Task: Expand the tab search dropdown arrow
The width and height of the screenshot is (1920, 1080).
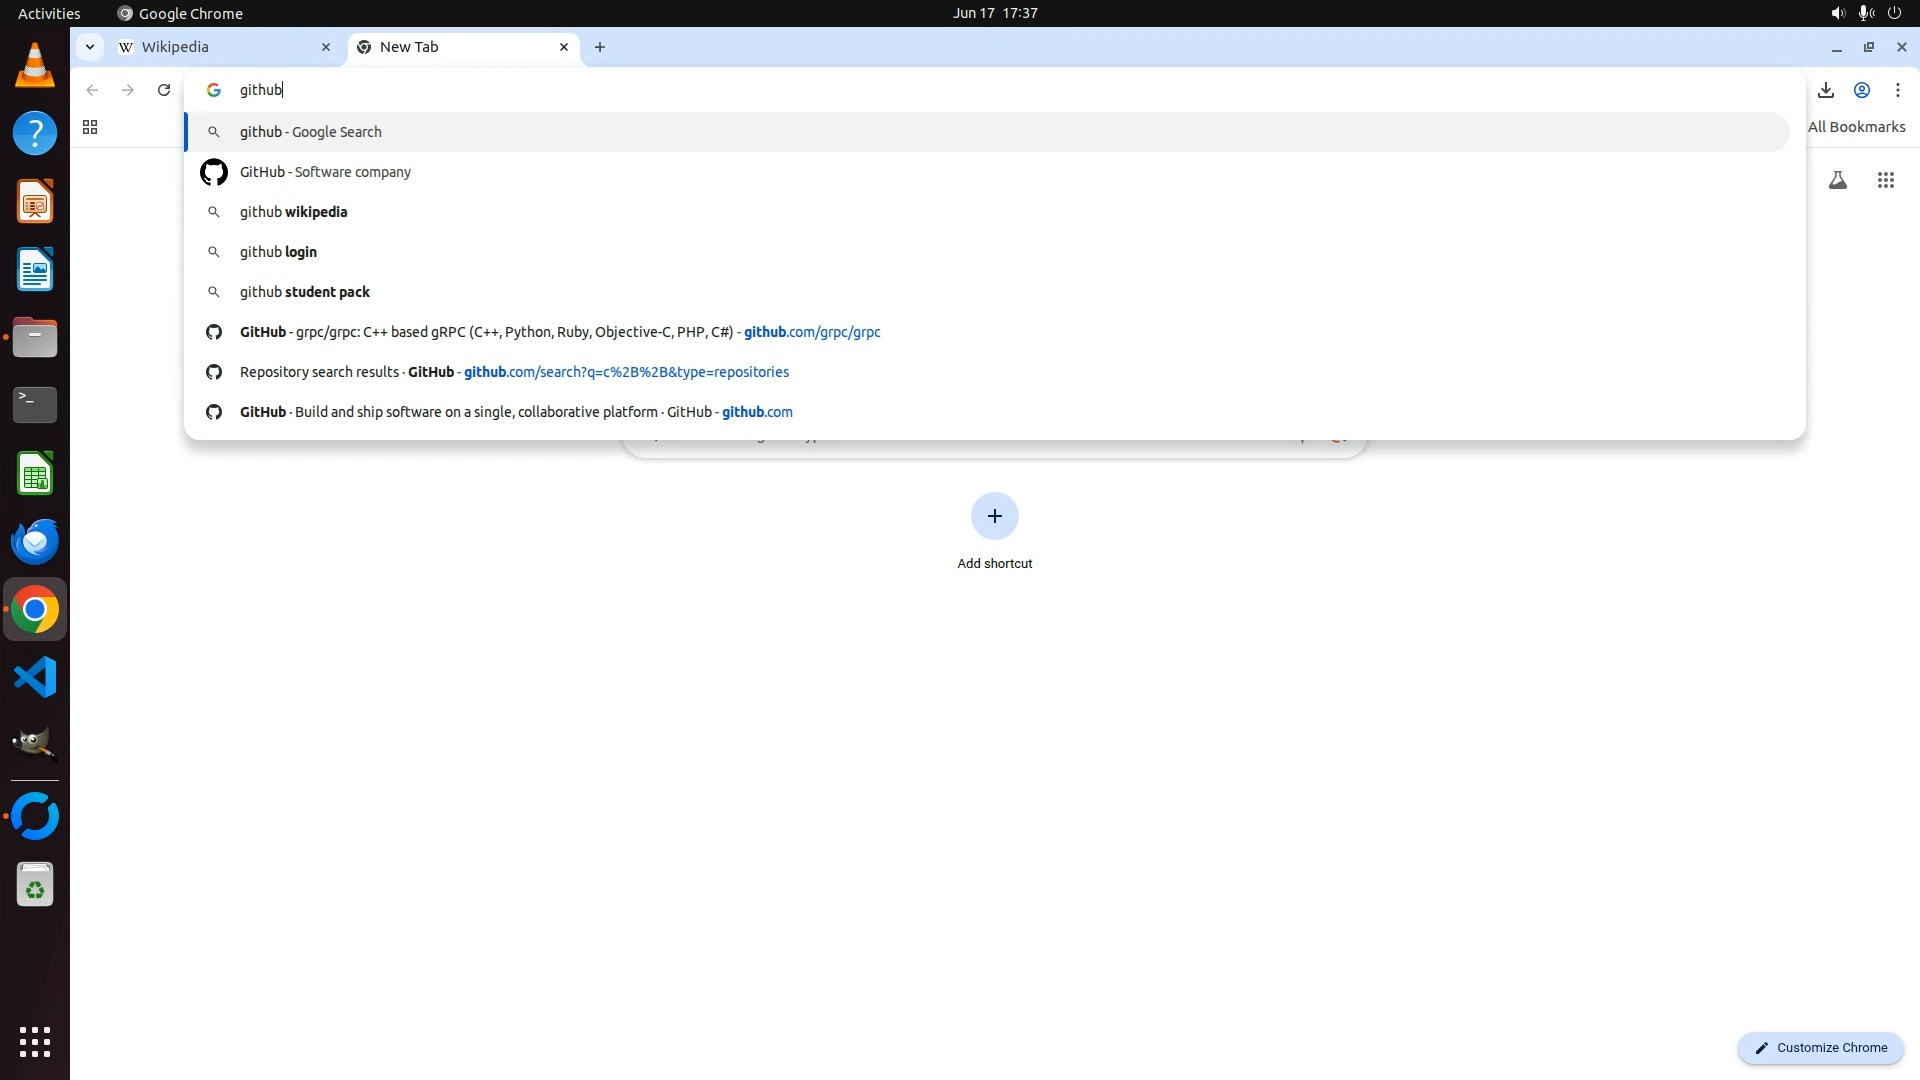Action: (x=90, y=47)
